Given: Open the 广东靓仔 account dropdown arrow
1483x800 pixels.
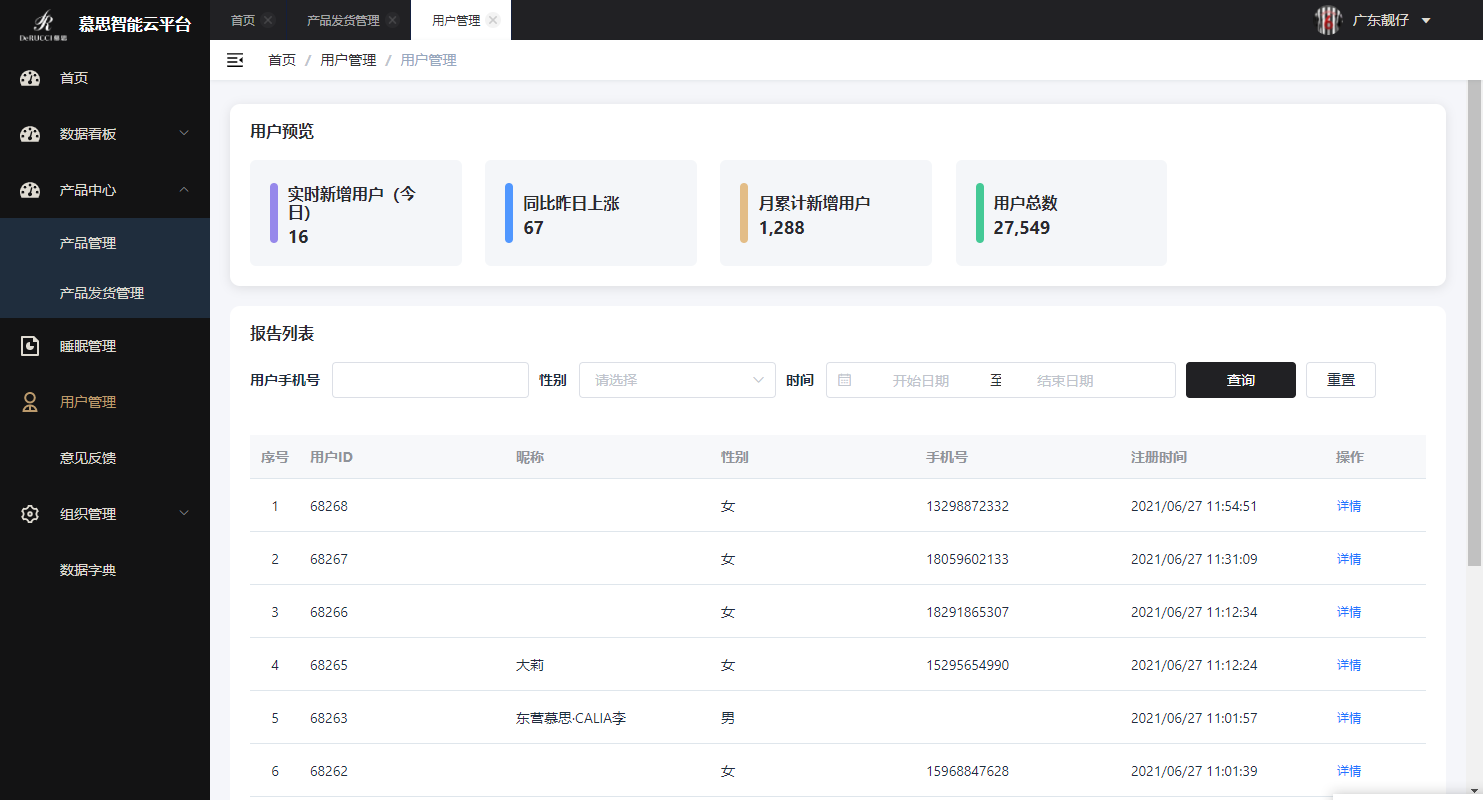Looking at the screenshot, I should click(x=1426, y=20).
